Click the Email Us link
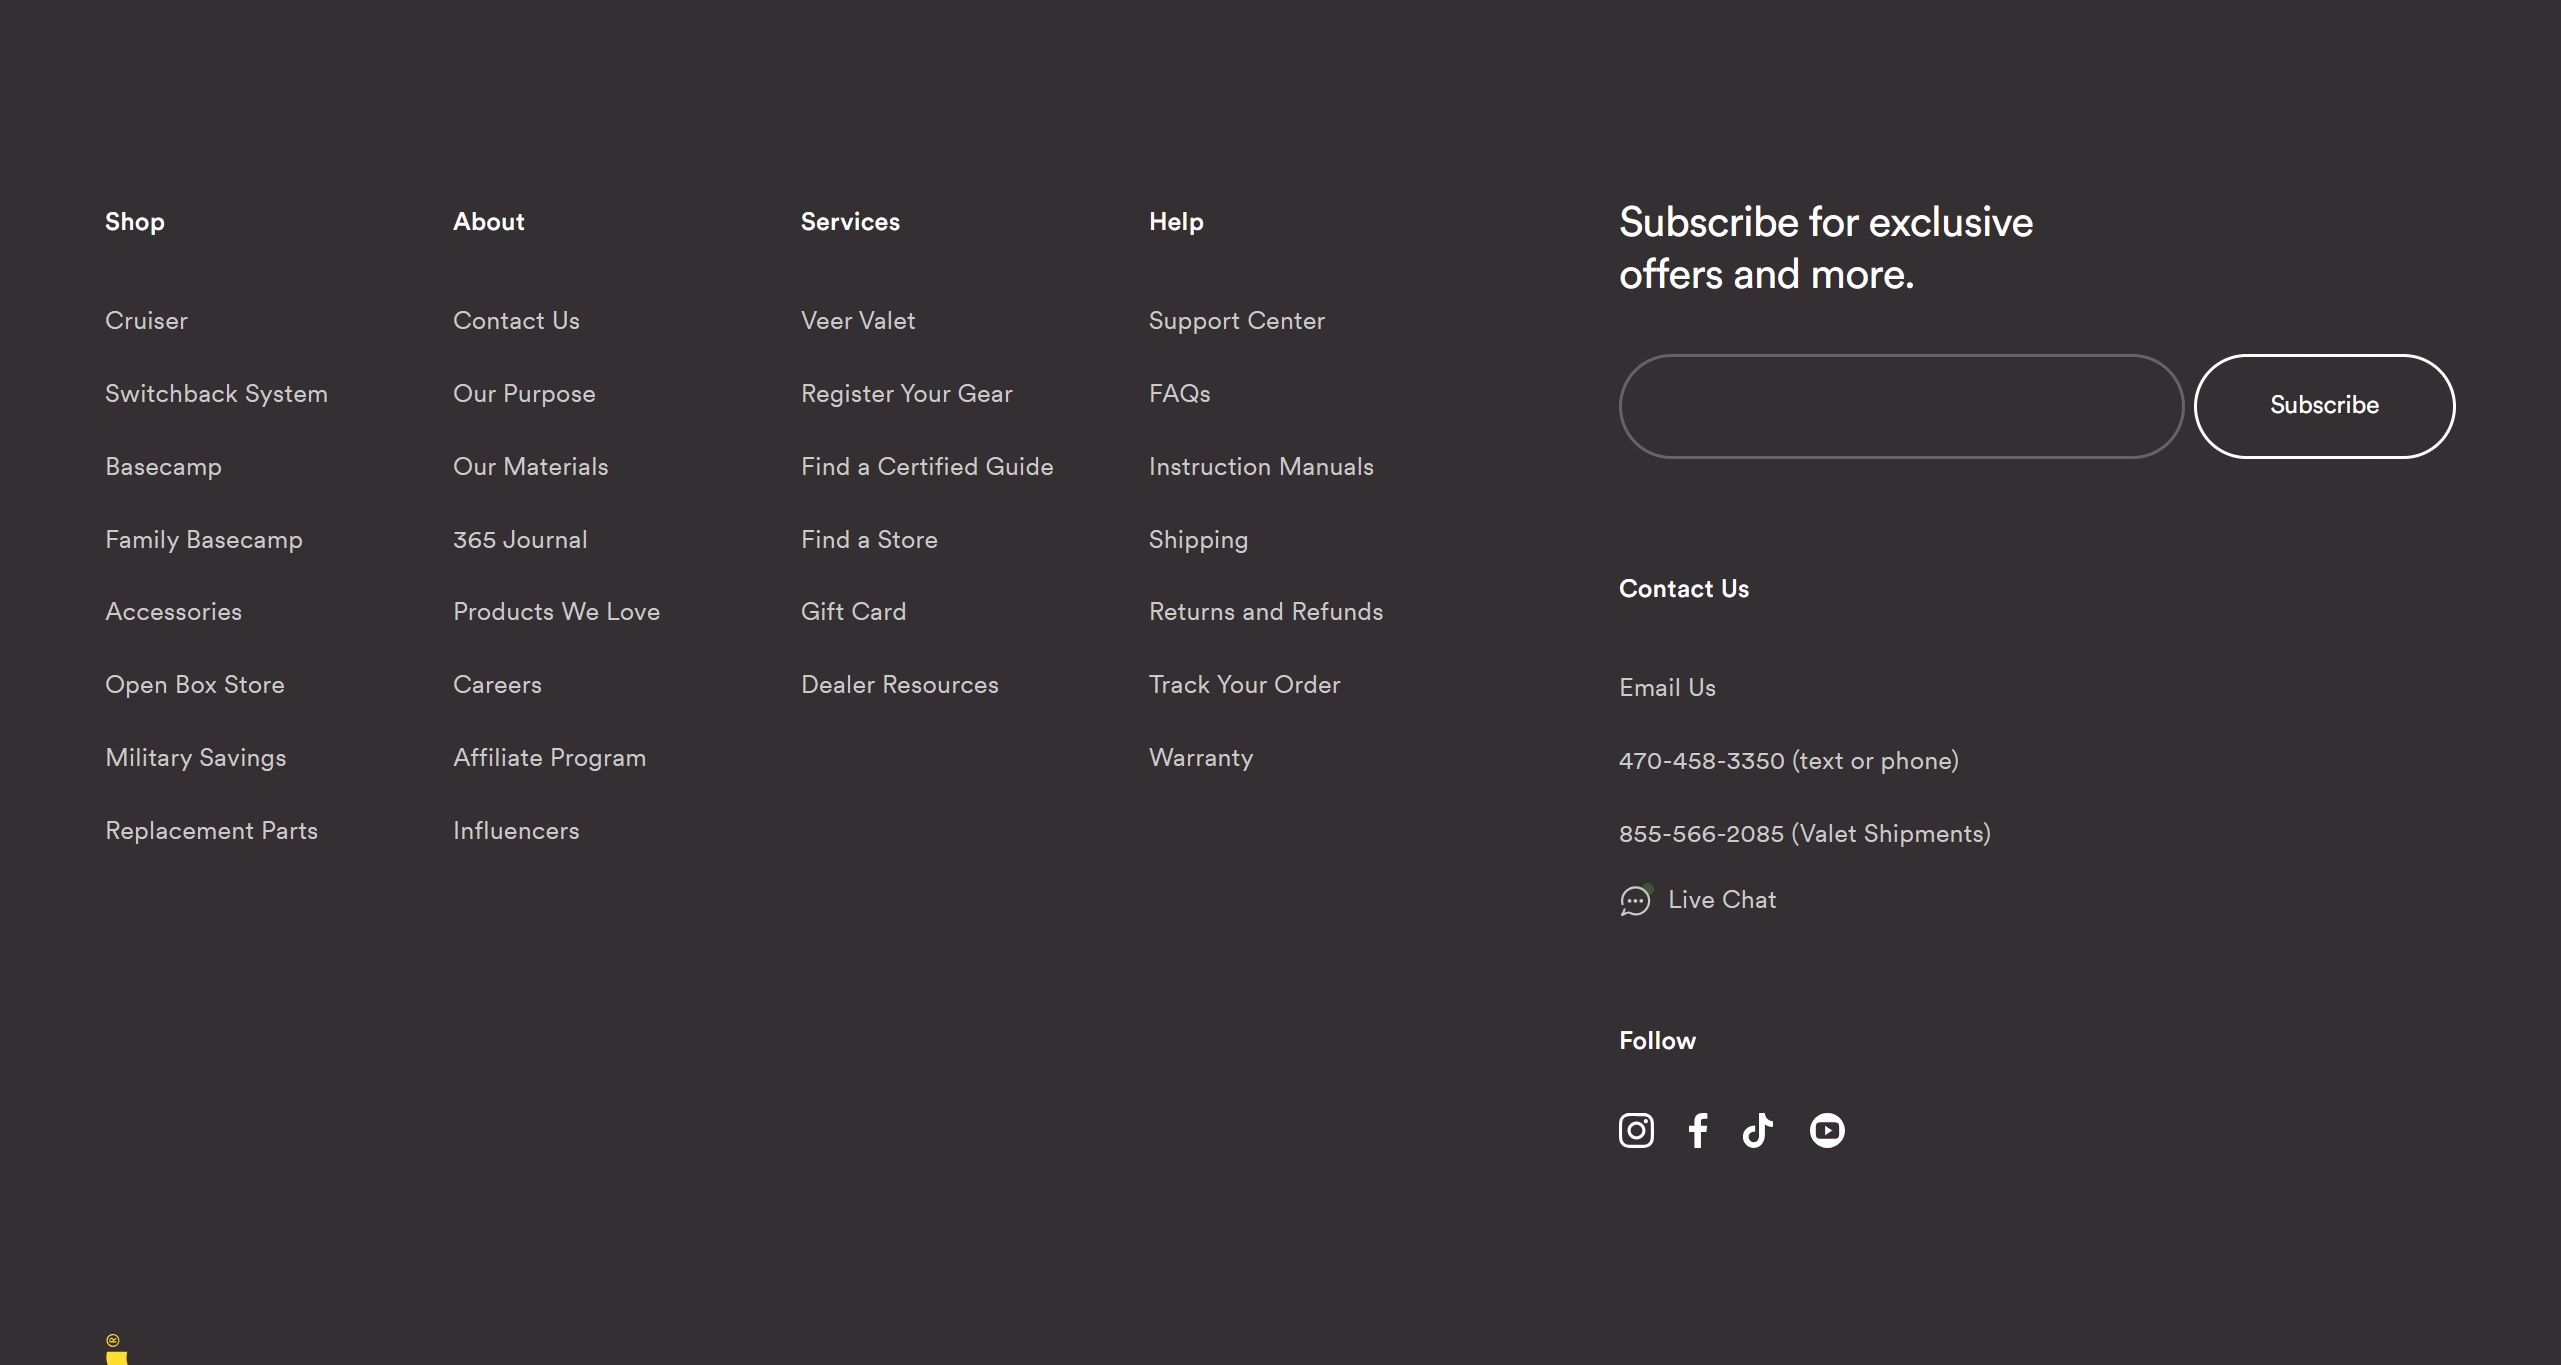2561x1365 pixels. [x=1667, y=688]
